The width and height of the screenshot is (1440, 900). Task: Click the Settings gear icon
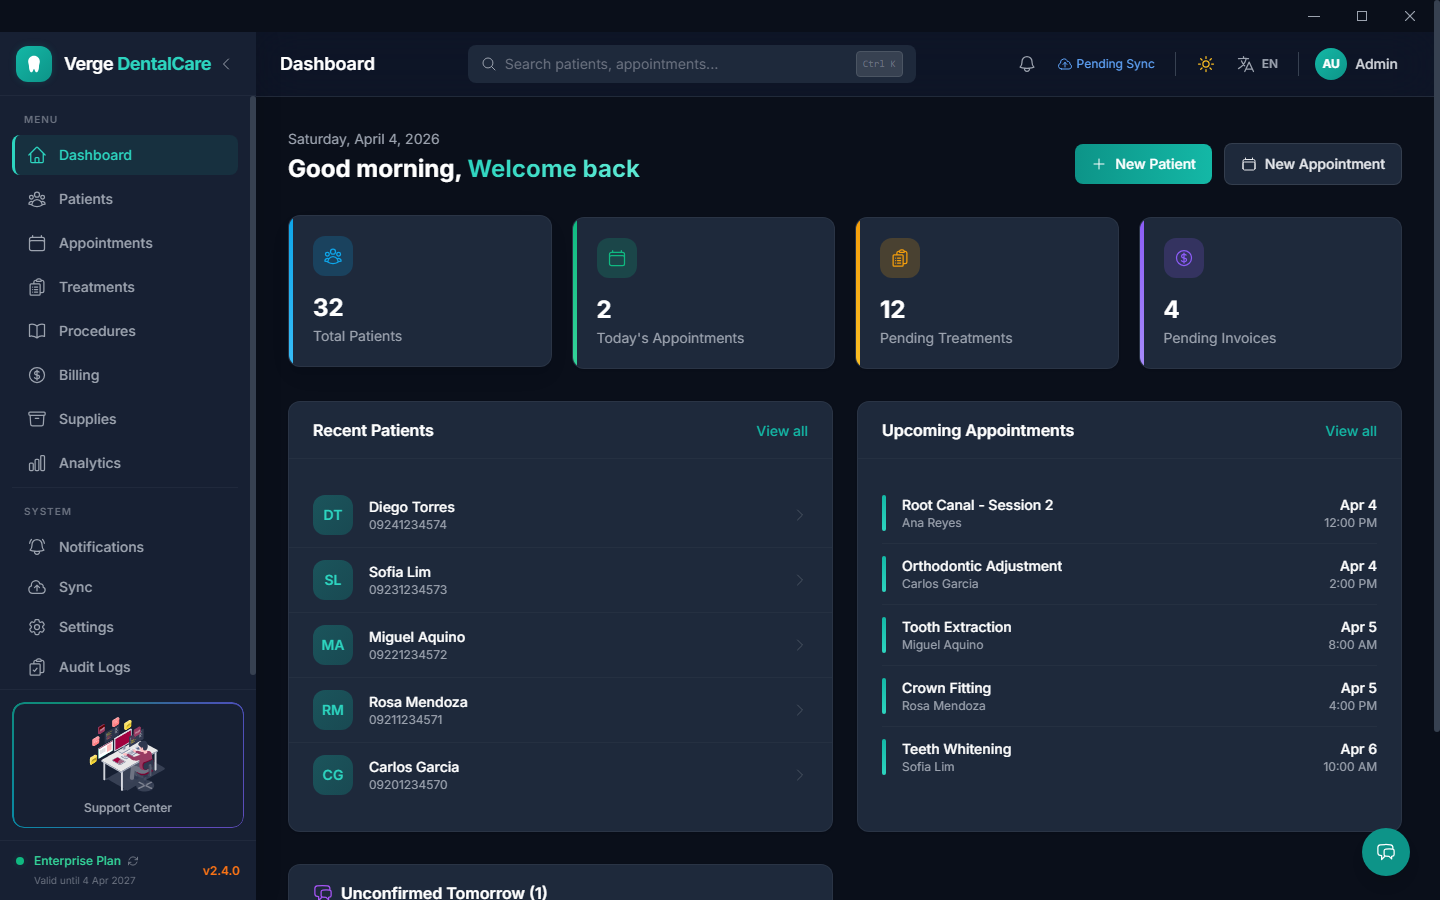(37, 627)
